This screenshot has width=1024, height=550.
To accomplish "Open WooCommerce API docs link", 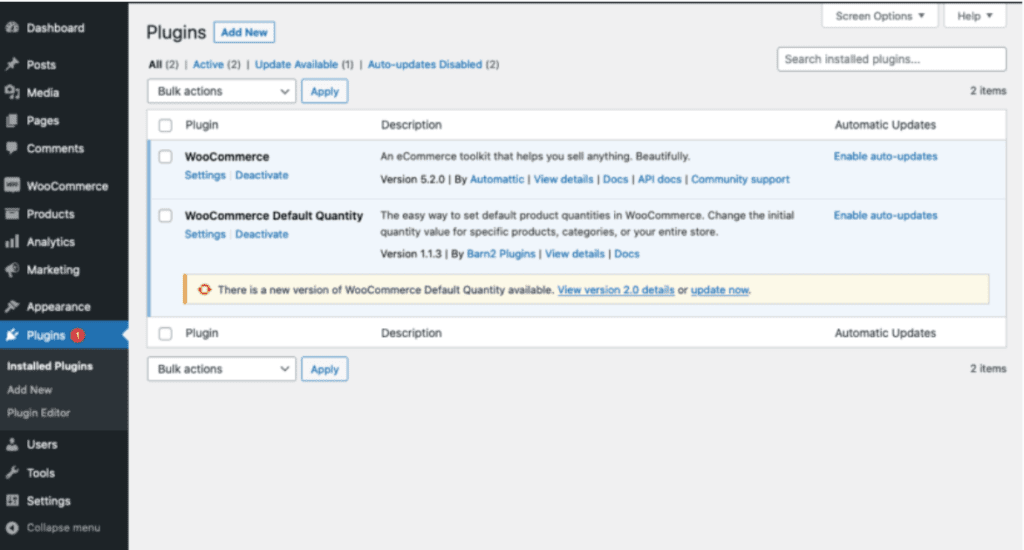I will pos(660,179).
